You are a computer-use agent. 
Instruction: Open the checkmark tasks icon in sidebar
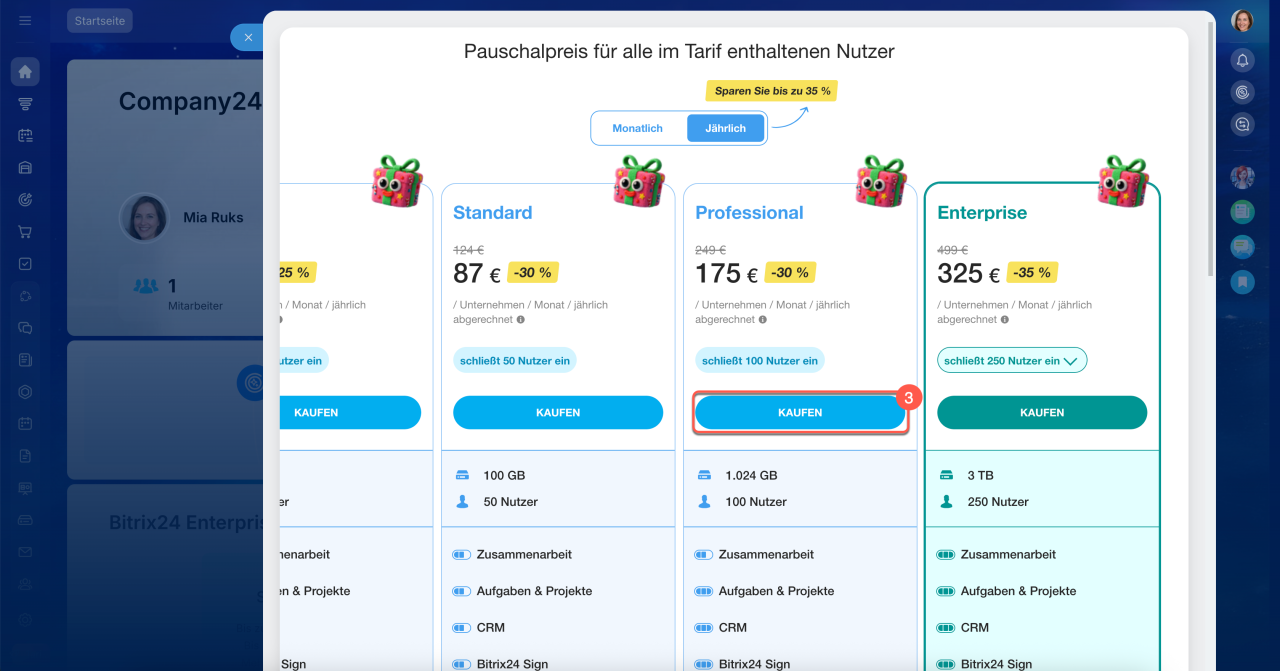[x=25, y=264]
